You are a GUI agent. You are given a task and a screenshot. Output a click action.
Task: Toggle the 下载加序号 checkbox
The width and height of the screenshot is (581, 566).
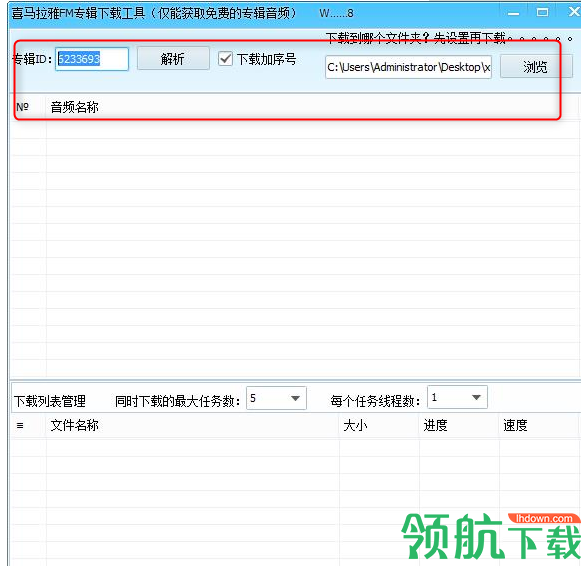[225, 59]
